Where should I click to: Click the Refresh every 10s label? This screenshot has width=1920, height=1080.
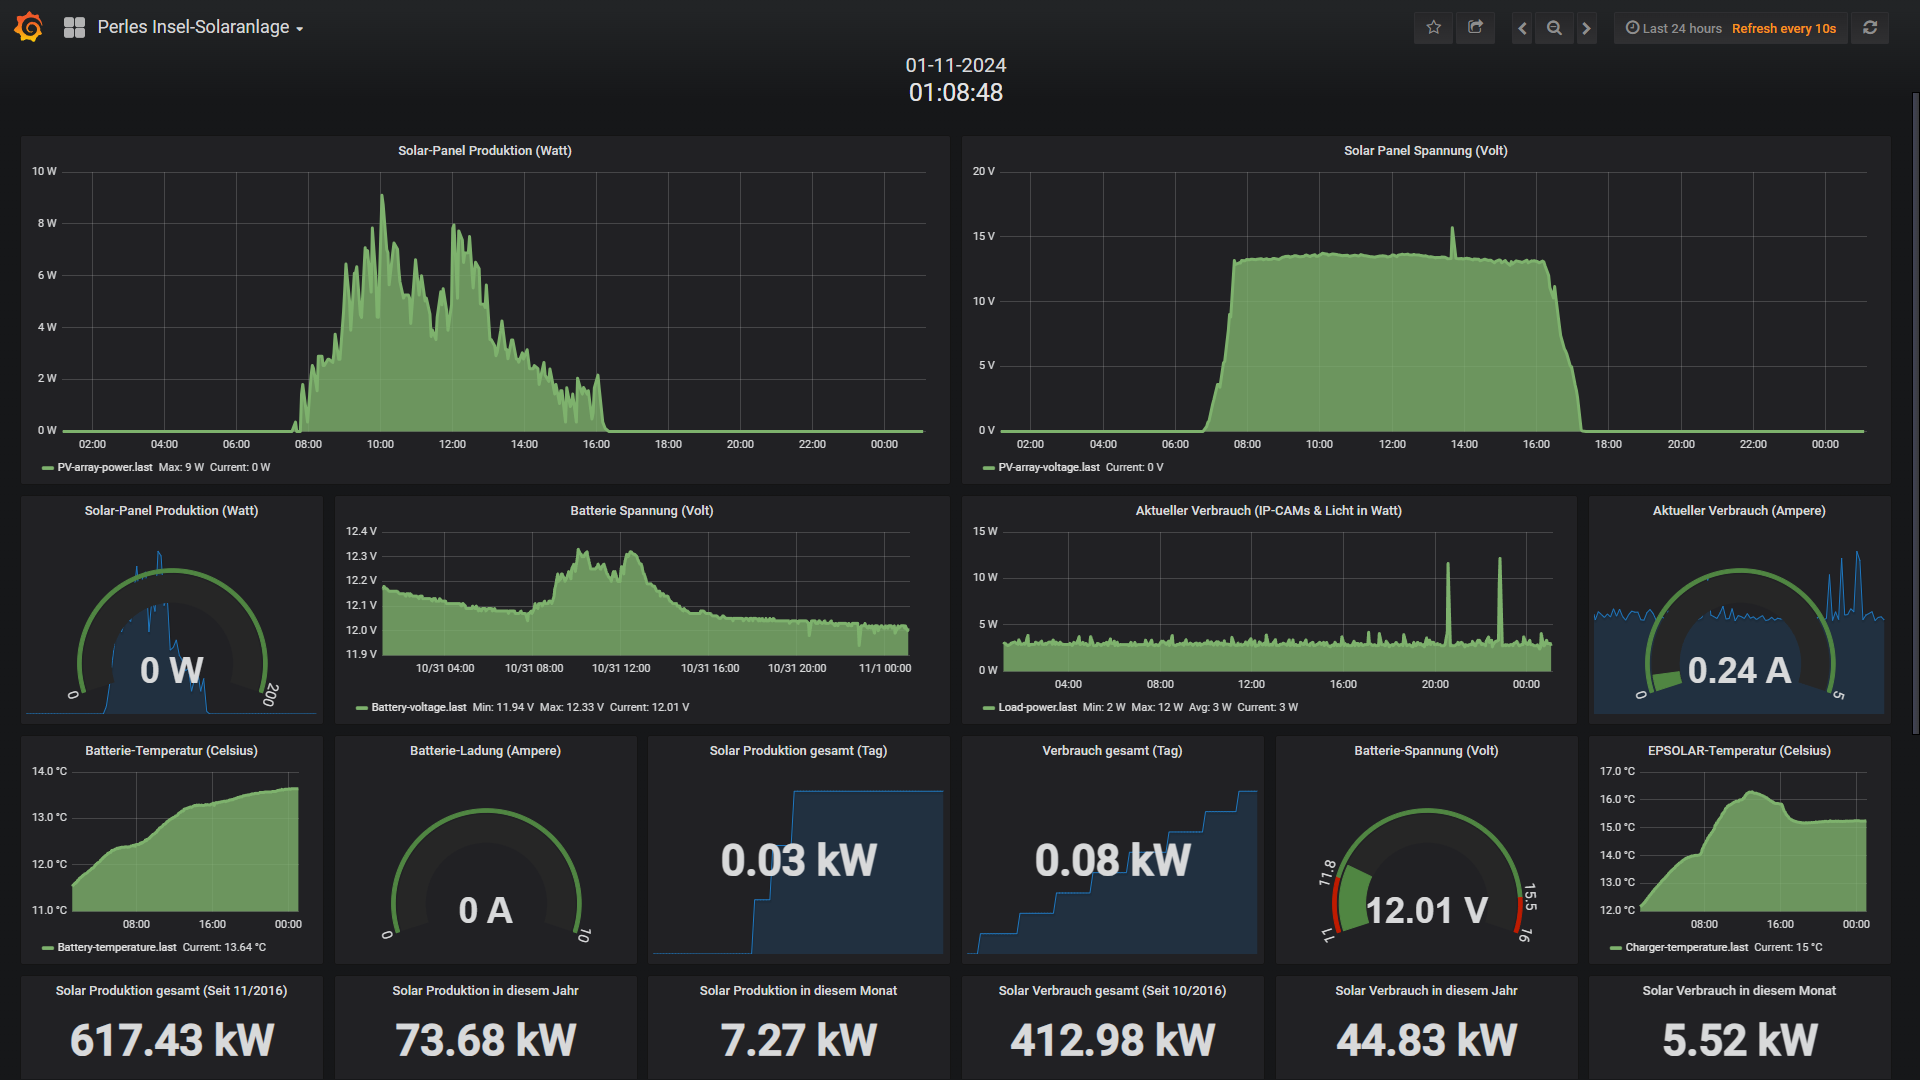[1784, 28]
